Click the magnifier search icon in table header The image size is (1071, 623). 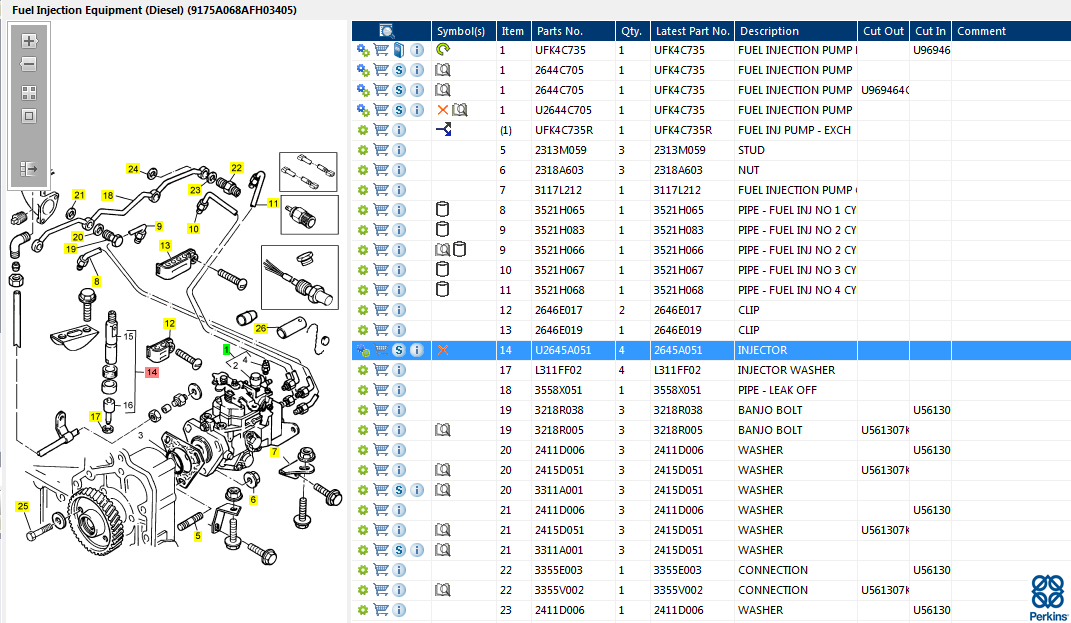click(x=387, y=31)
